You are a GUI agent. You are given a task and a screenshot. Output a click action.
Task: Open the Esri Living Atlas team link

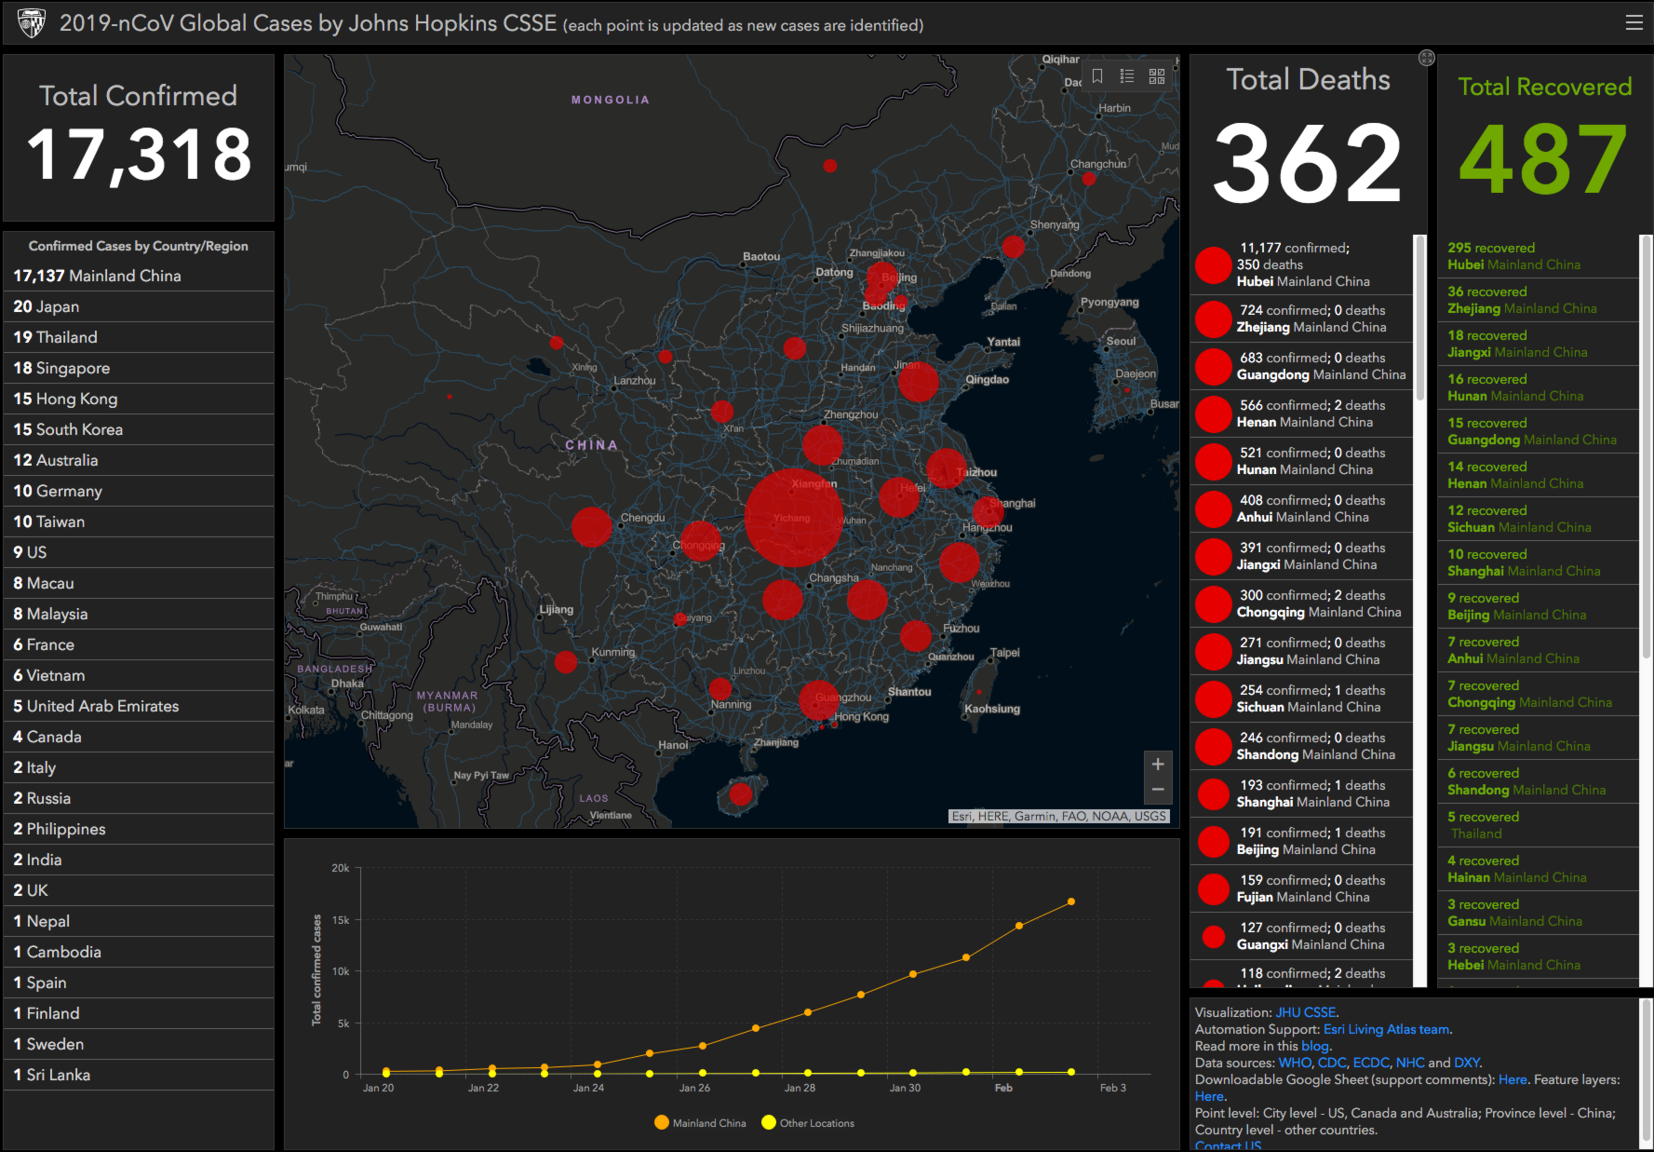click(1386, 1029)
